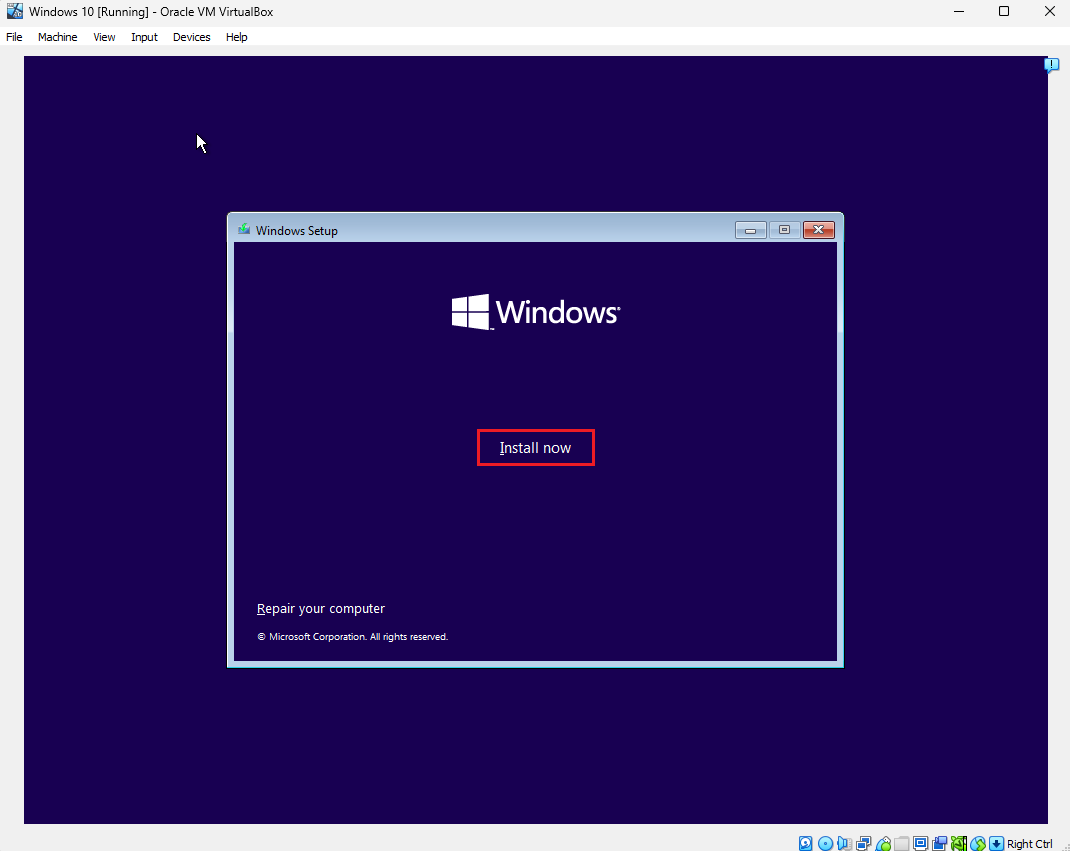Click the VirtualBox window title icon

(14, 11)
